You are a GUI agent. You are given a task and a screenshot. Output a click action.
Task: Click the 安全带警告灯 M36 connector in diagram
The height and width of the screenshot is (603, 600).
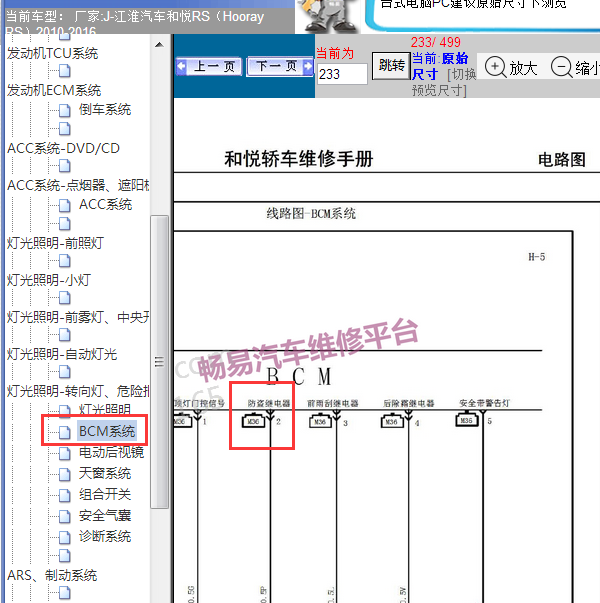coord(467,420)
